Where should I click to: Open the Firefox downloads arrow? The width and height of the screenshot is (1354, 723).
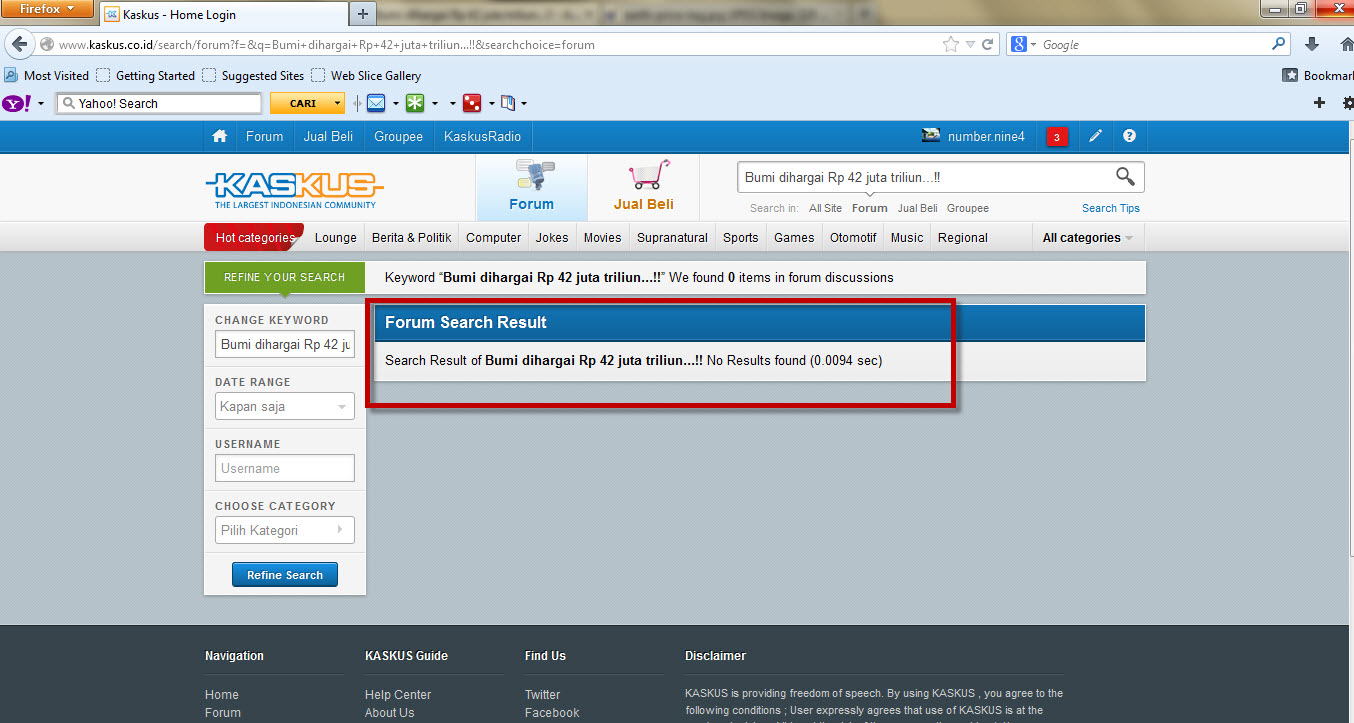[x=1312, y=44]
